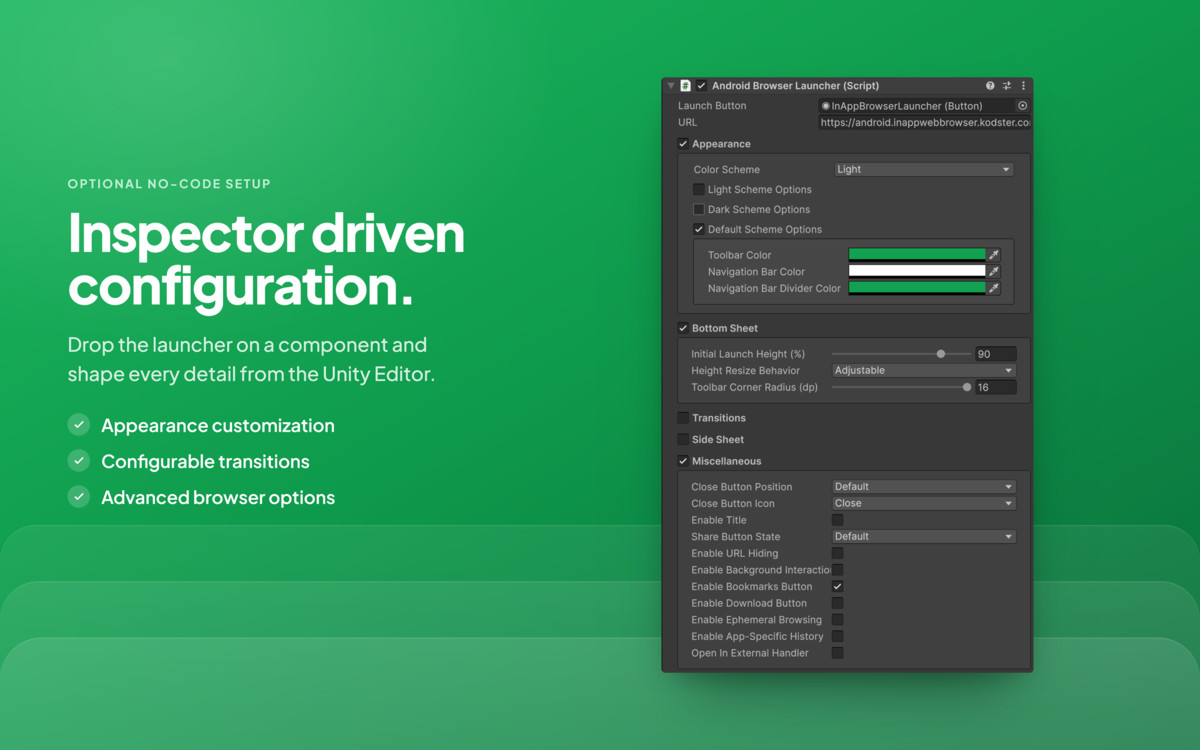
Task: Click checkmark icon beside Appearance customization
Action: [79, 425]
